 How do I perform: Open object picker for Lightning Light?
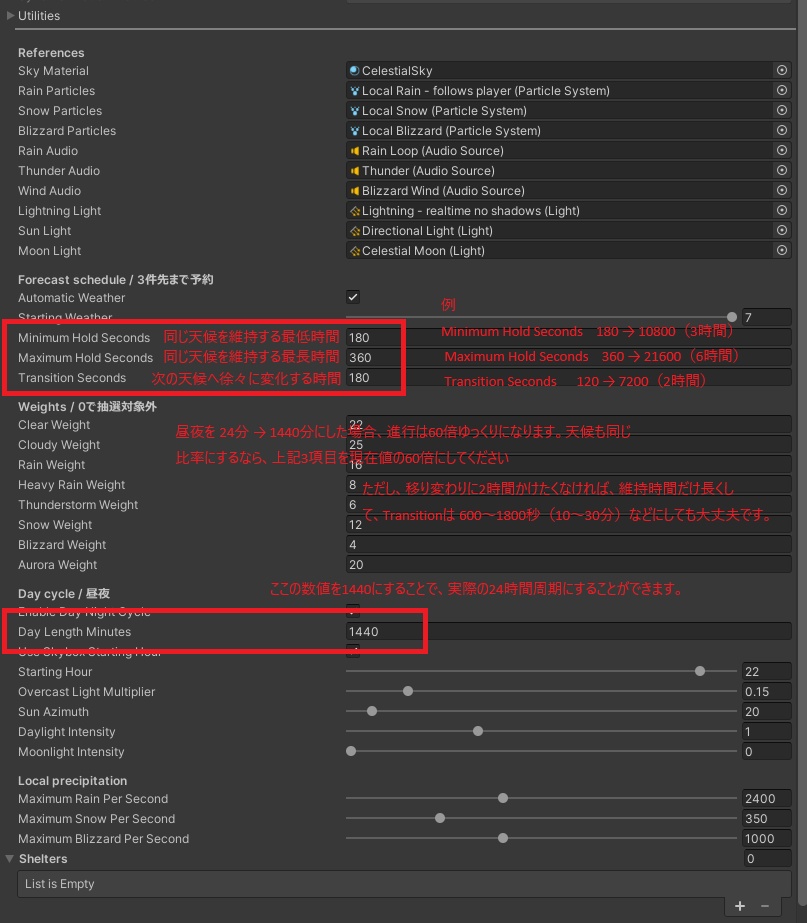782,210
